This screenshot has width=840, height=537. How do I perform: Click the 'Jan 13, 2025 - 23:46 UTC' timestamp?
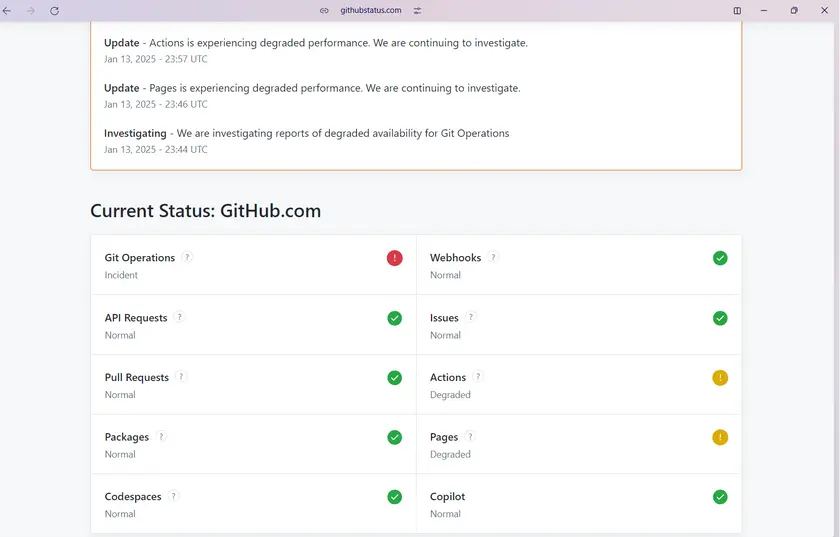pos(156,105)
